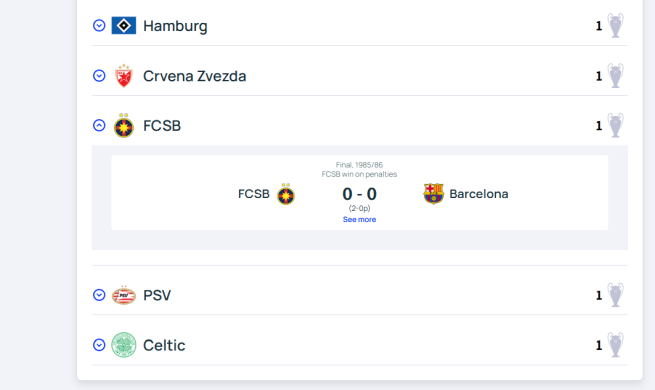Click the Barcelona crest in the final
The image size is (655, 390).
coord(434,194)
